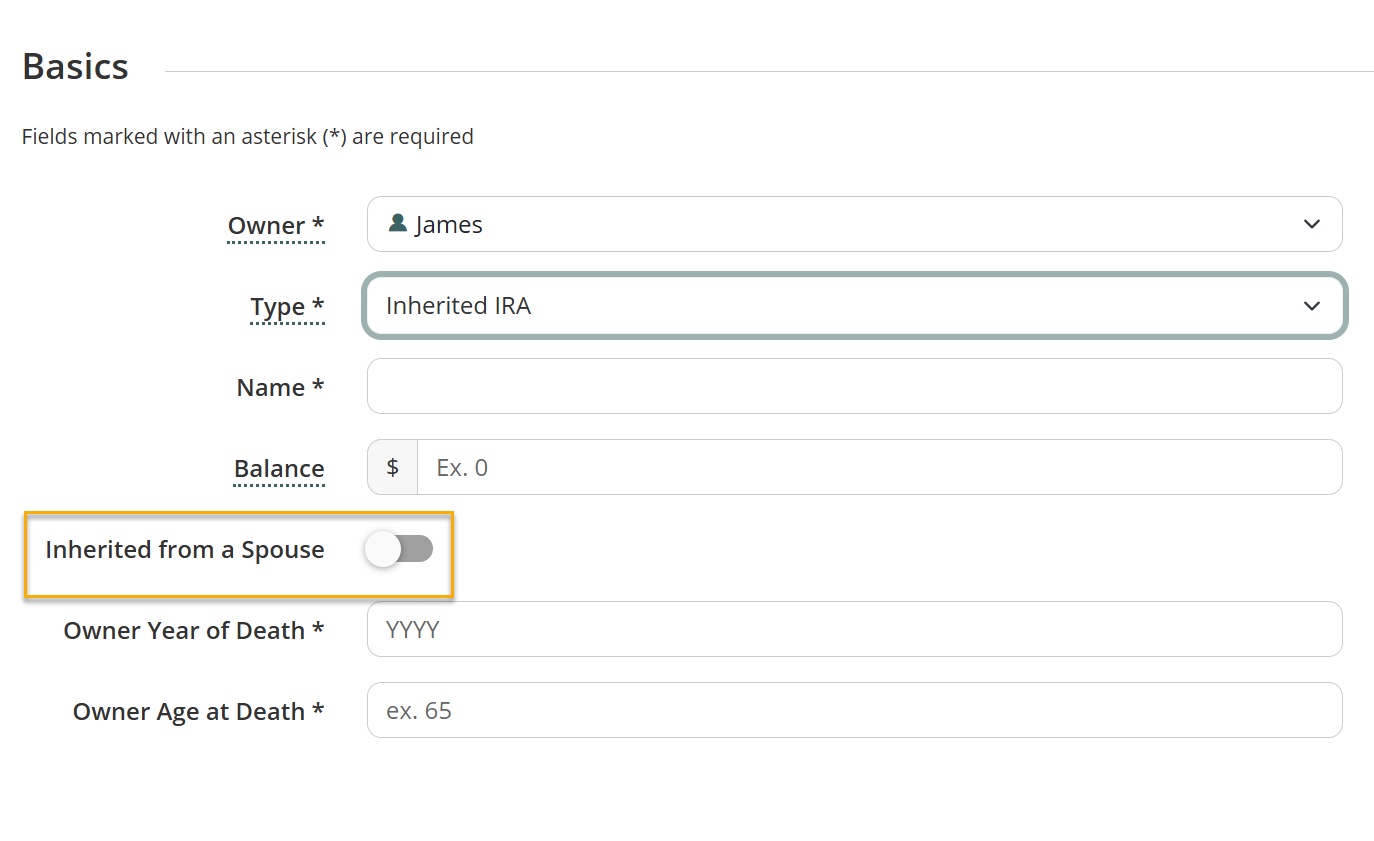Click into the Balance amount field

880,467
